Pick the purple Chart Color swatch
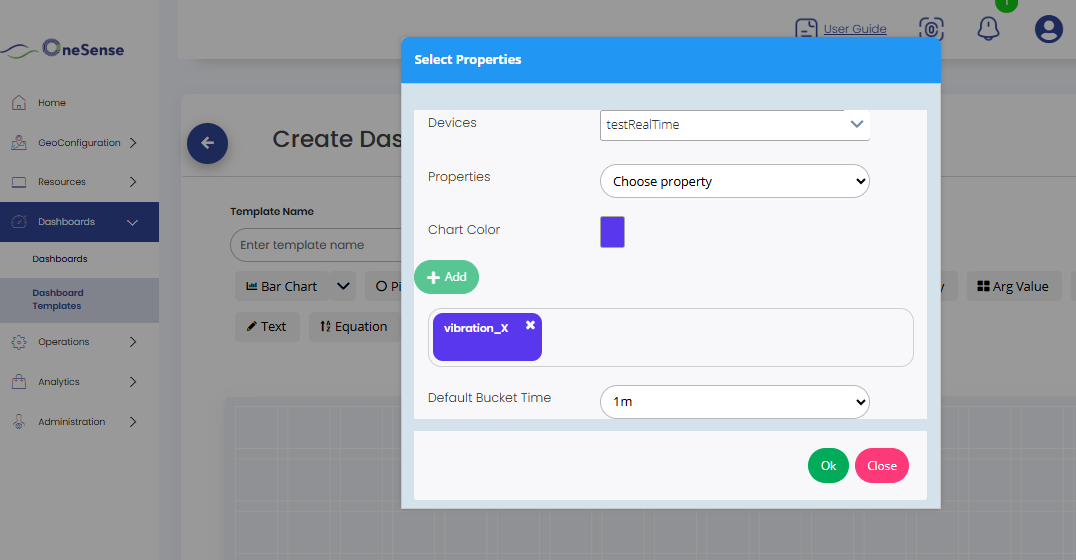Image resolution: width=1076 pixels, height=560 pixels. 612,232
